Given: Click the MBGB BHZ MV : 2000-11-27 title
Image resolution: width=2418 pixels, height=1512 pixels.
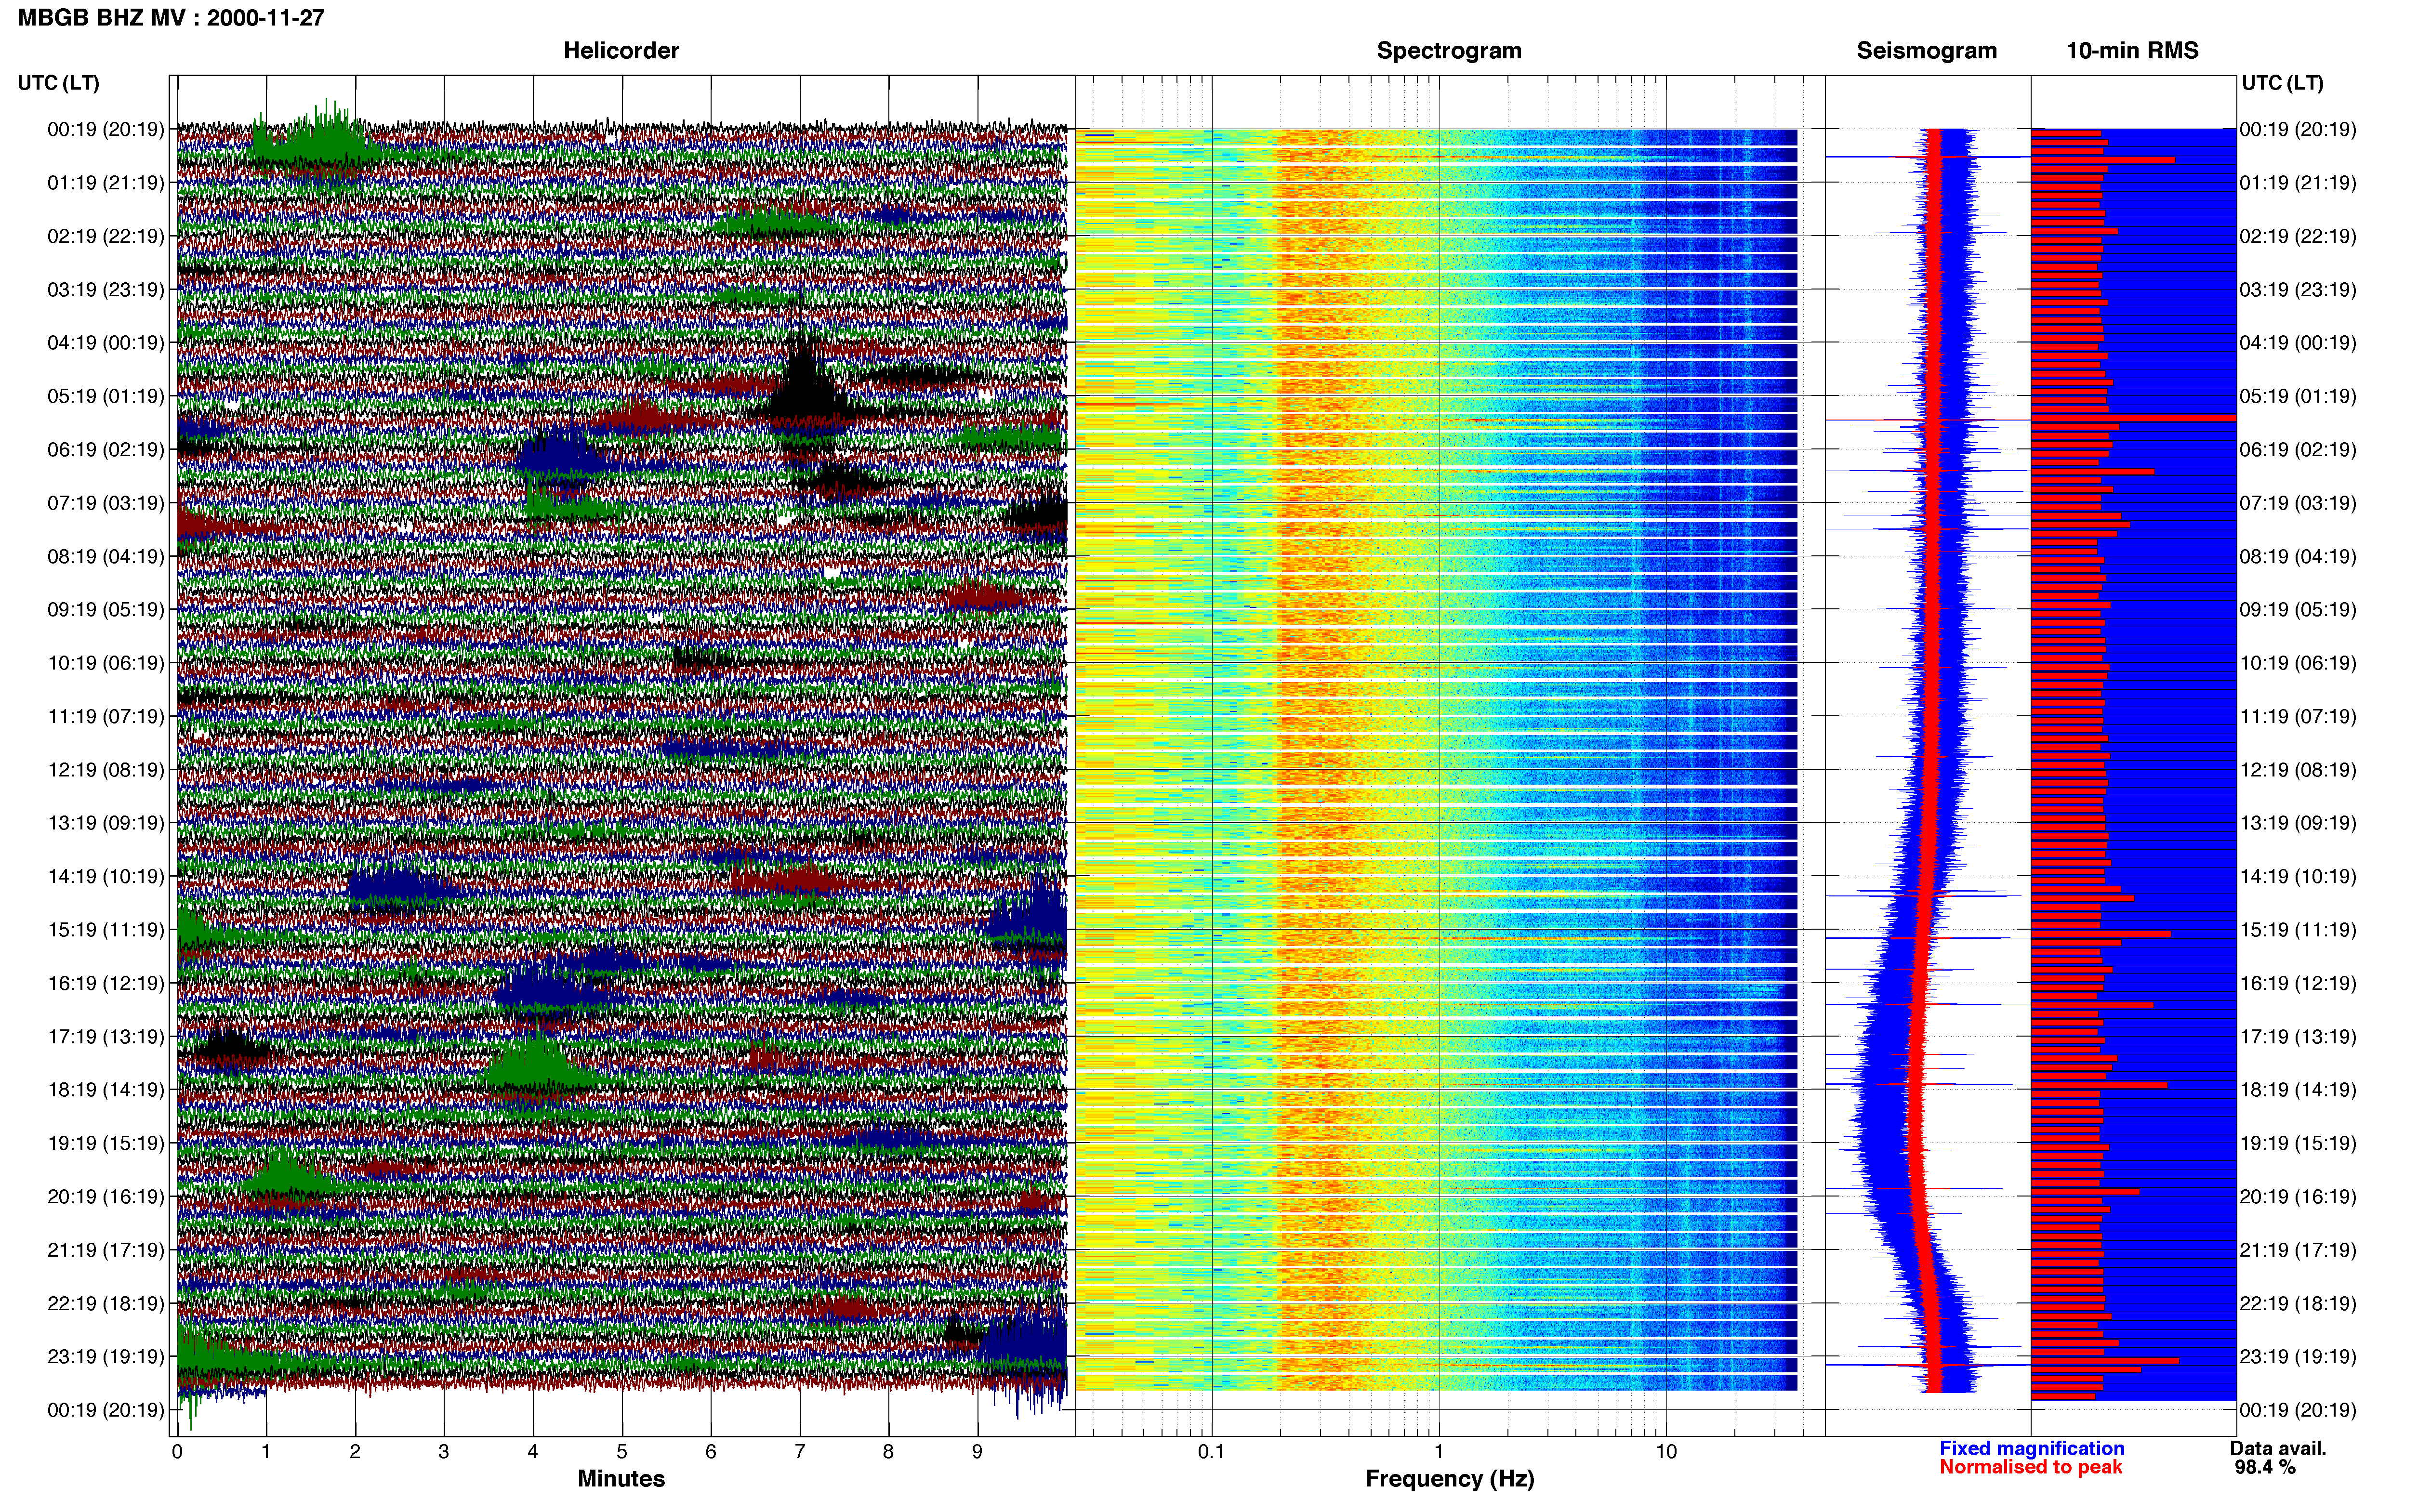Looking at the screenshot, I should point(171,17).
